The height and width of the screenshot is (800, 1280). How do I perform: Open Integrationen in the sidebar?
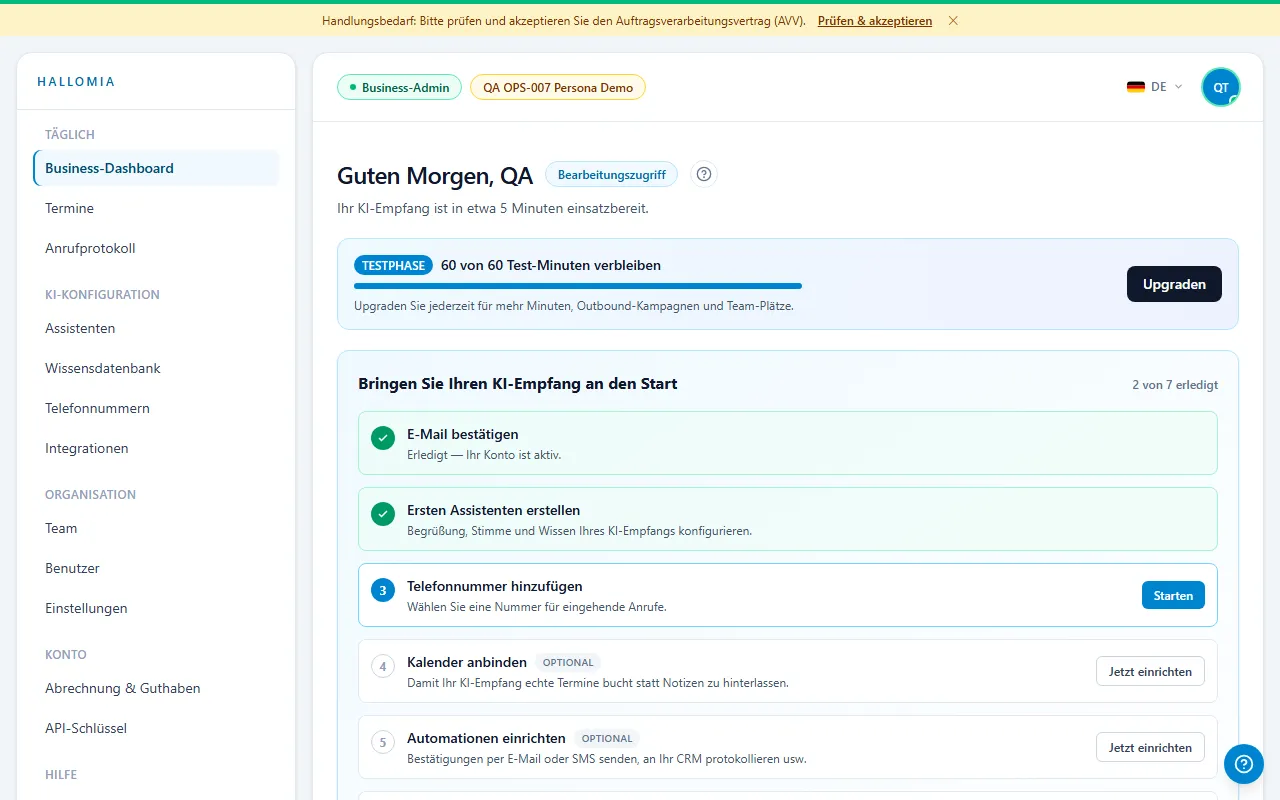(156, 448)
